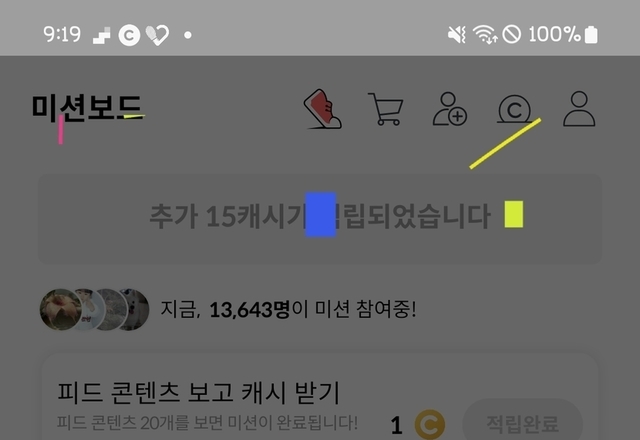Click the second participant avatar thumbnail

coord(88,309)
